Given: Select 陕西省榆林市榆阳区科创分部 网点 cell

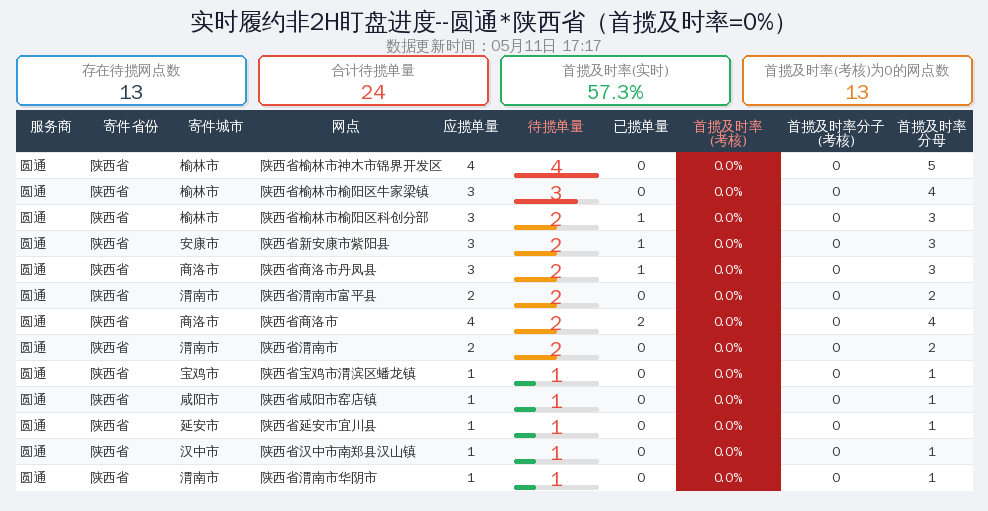Looking at the screenshot, I should pyautogui.click(x=345, y=217).
